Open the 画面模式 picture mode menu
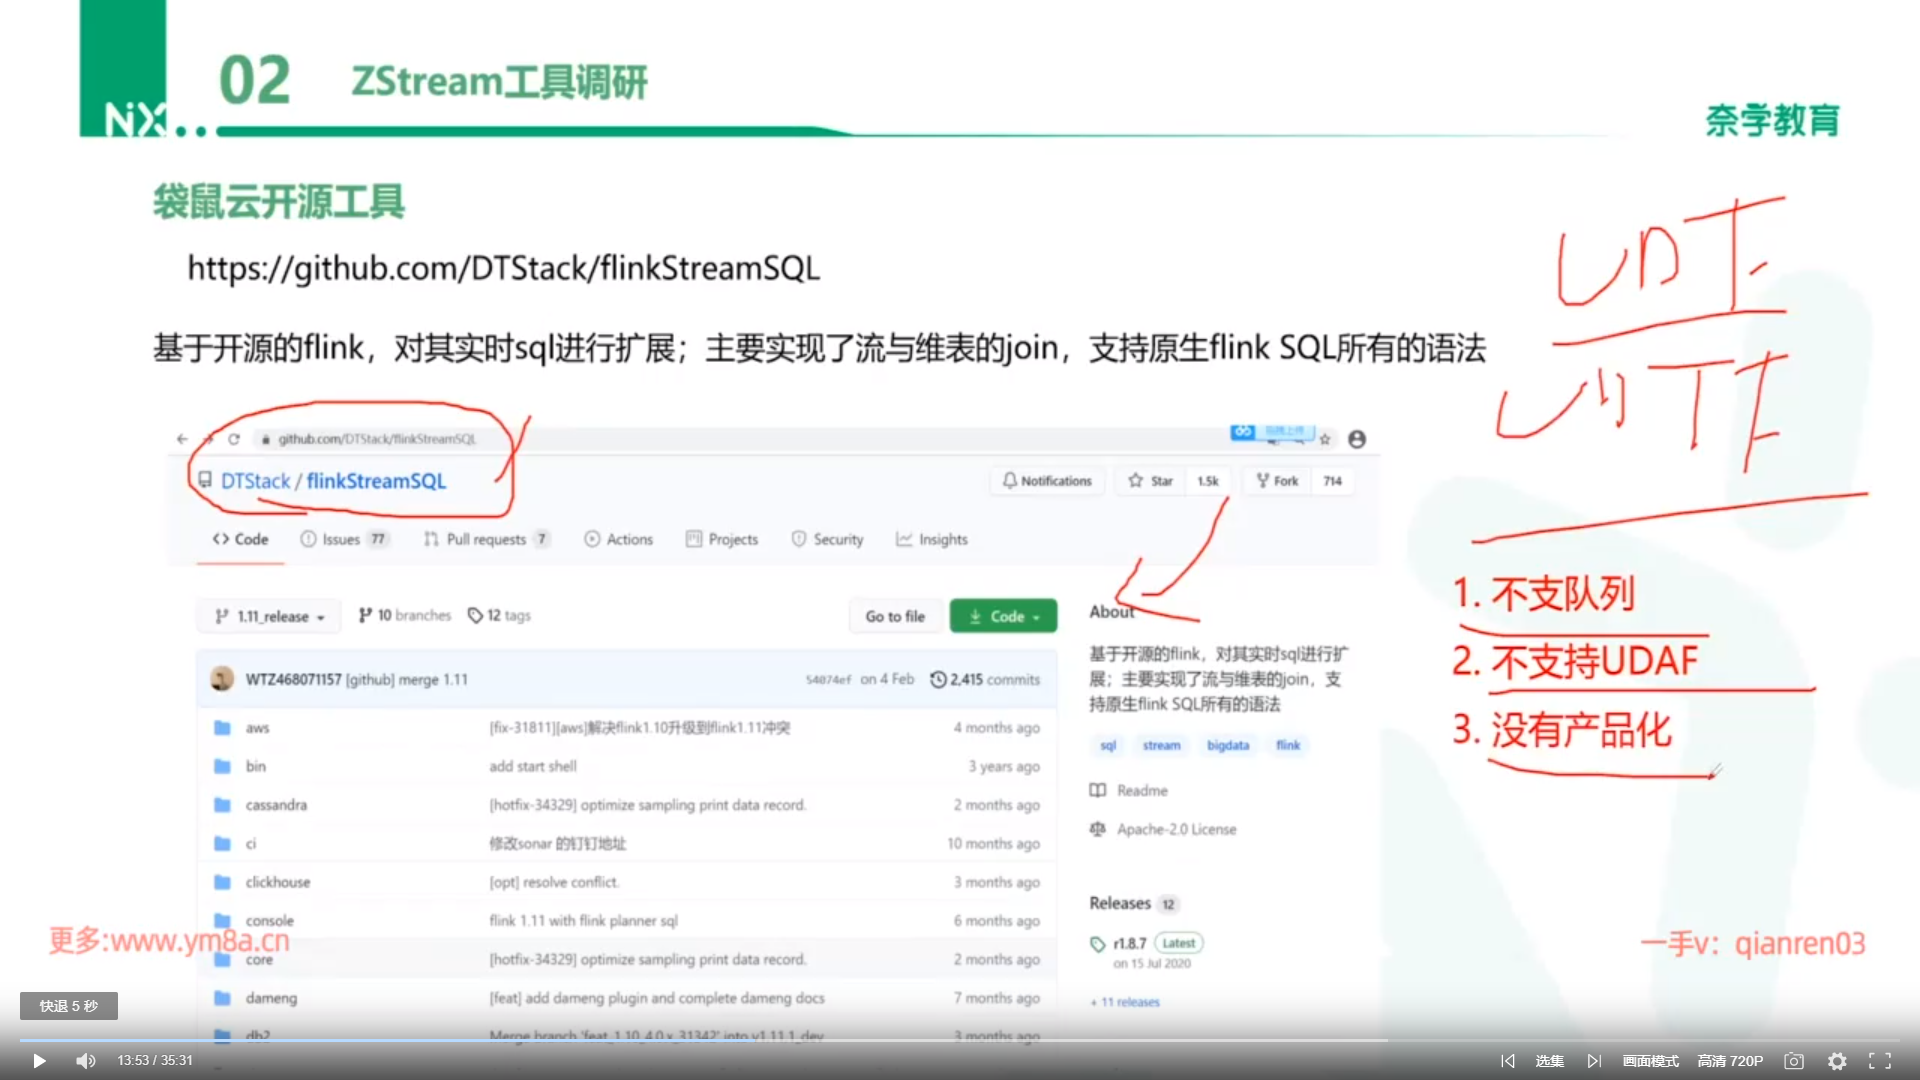The height and width of the screenshot is (1080, 1920). pyautogui.click(x=1650, y=1061)
